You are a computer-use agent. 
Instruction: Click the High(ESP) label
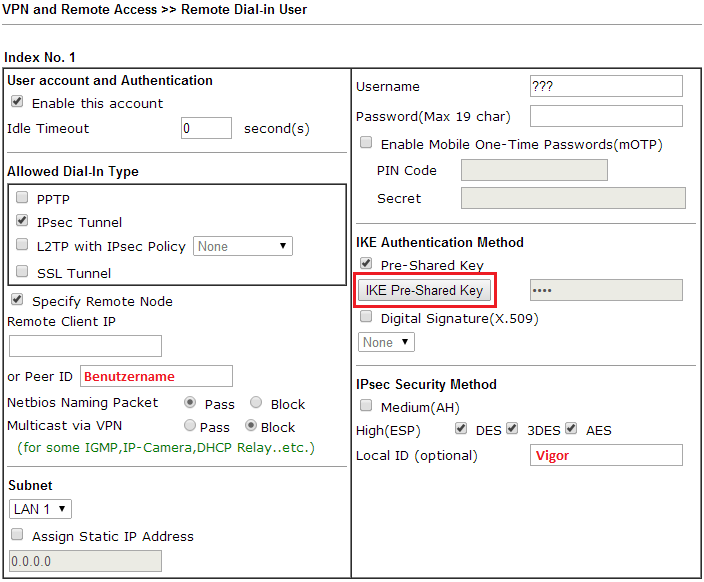(x=388, y=431)
